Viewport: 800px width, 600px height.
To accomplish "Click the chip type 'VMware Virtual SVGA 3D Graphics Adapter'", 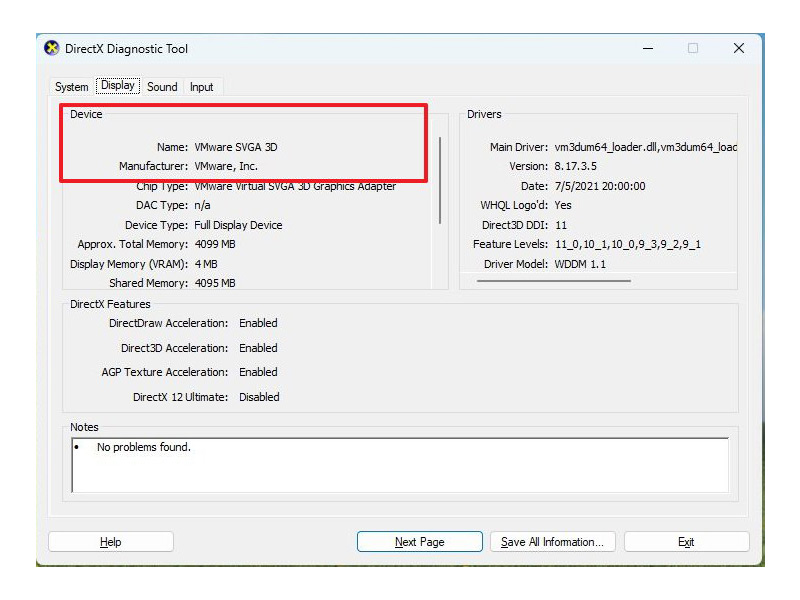I will point(295,186).
